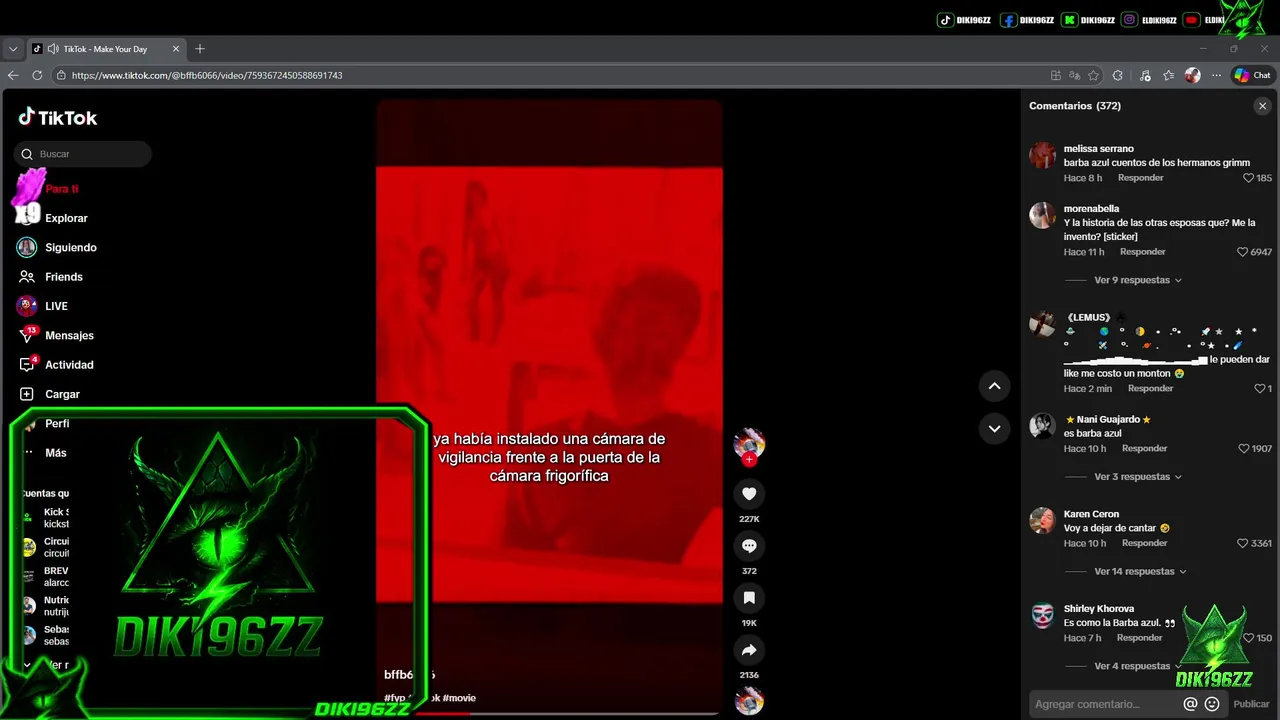Follow the creator with red plus badge
This screenshot has height=720, width=1280.
749,460
